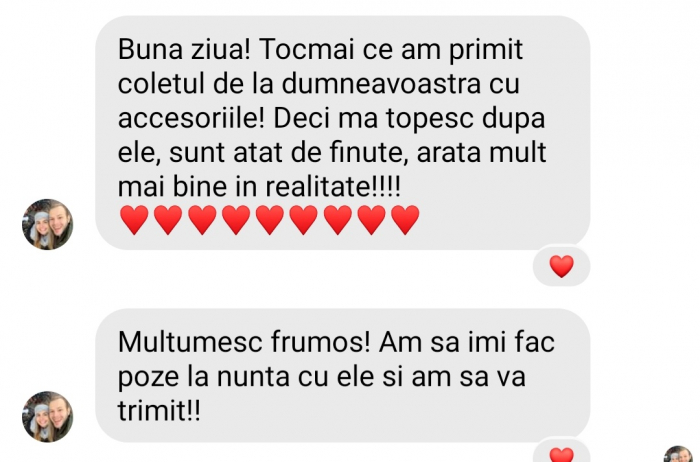Image resolution: width=700 pixels, height=462 pixels.
Task: Tap the small seen-indicator avatar at bottom right
Action: pyautogui.click(x=679, y=454)
